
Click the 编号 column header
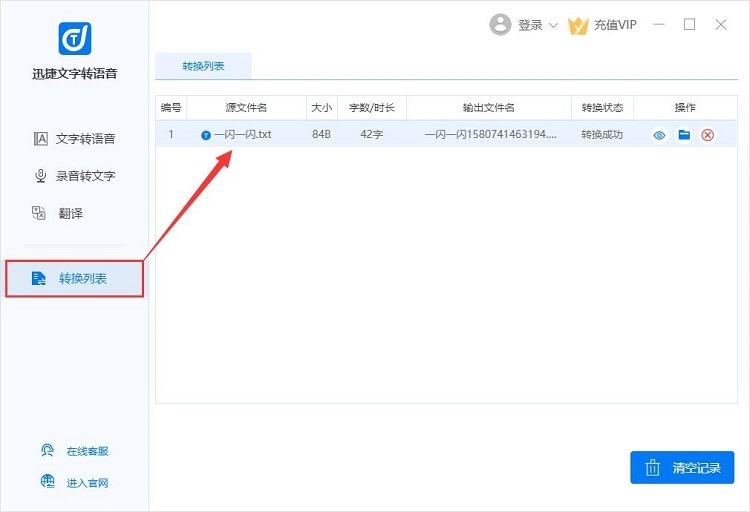[171, 108]
